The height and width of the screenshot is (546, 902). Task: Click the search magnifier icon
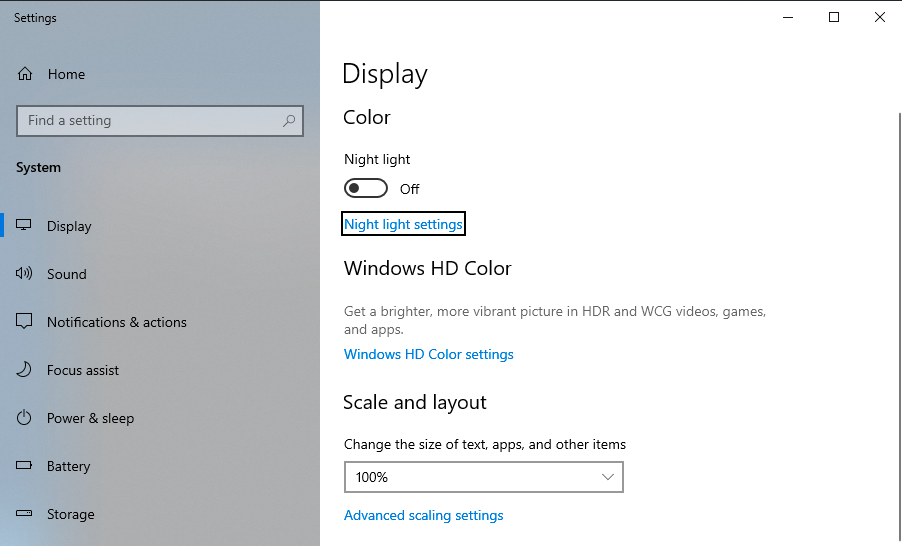click(289, 121)
